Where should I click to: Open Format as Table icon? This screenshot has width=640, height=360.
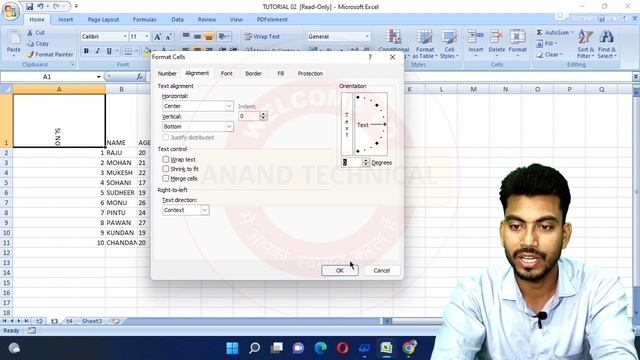pos(424,37)
